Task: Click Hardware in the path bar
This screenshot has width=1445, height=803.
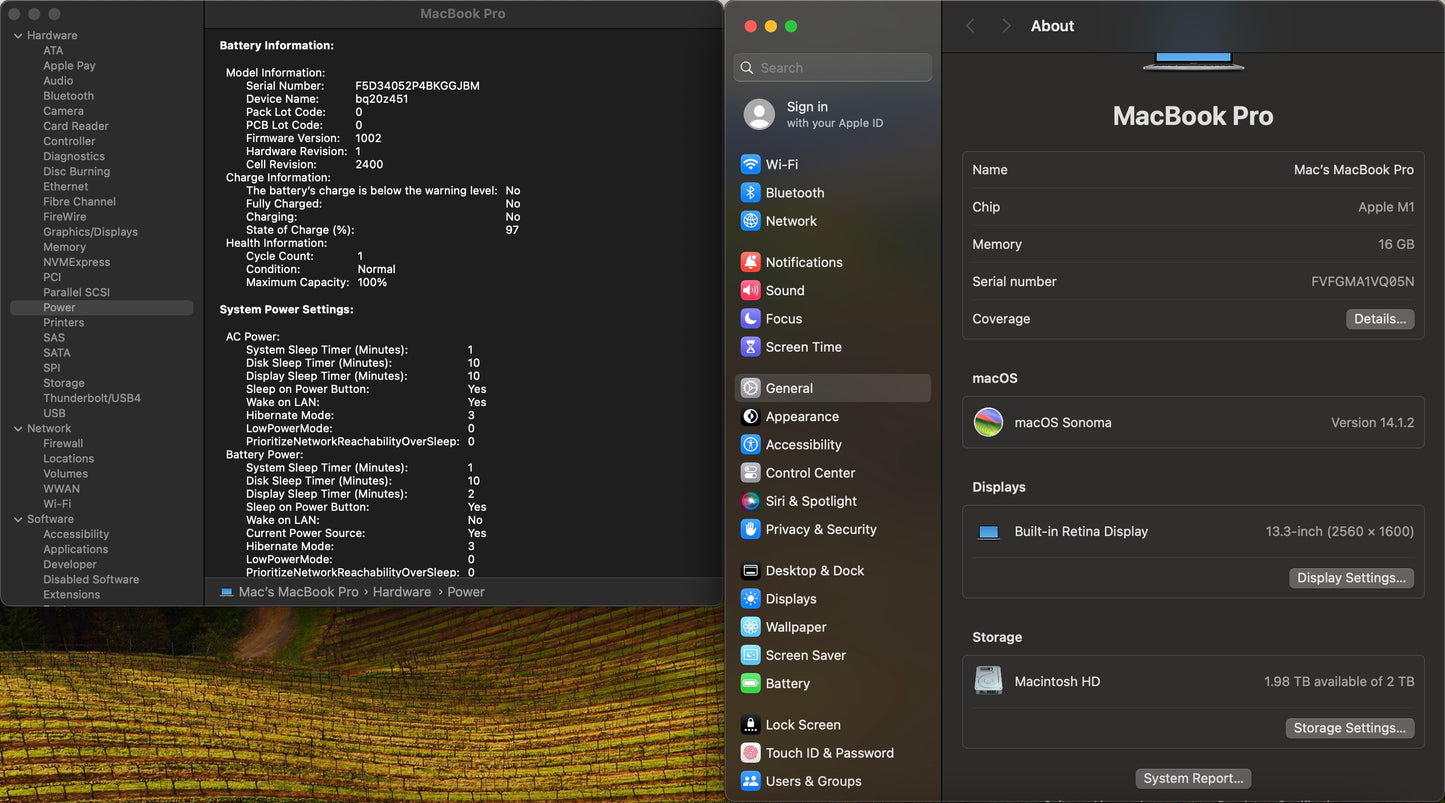Action: [x=402, y=592]
